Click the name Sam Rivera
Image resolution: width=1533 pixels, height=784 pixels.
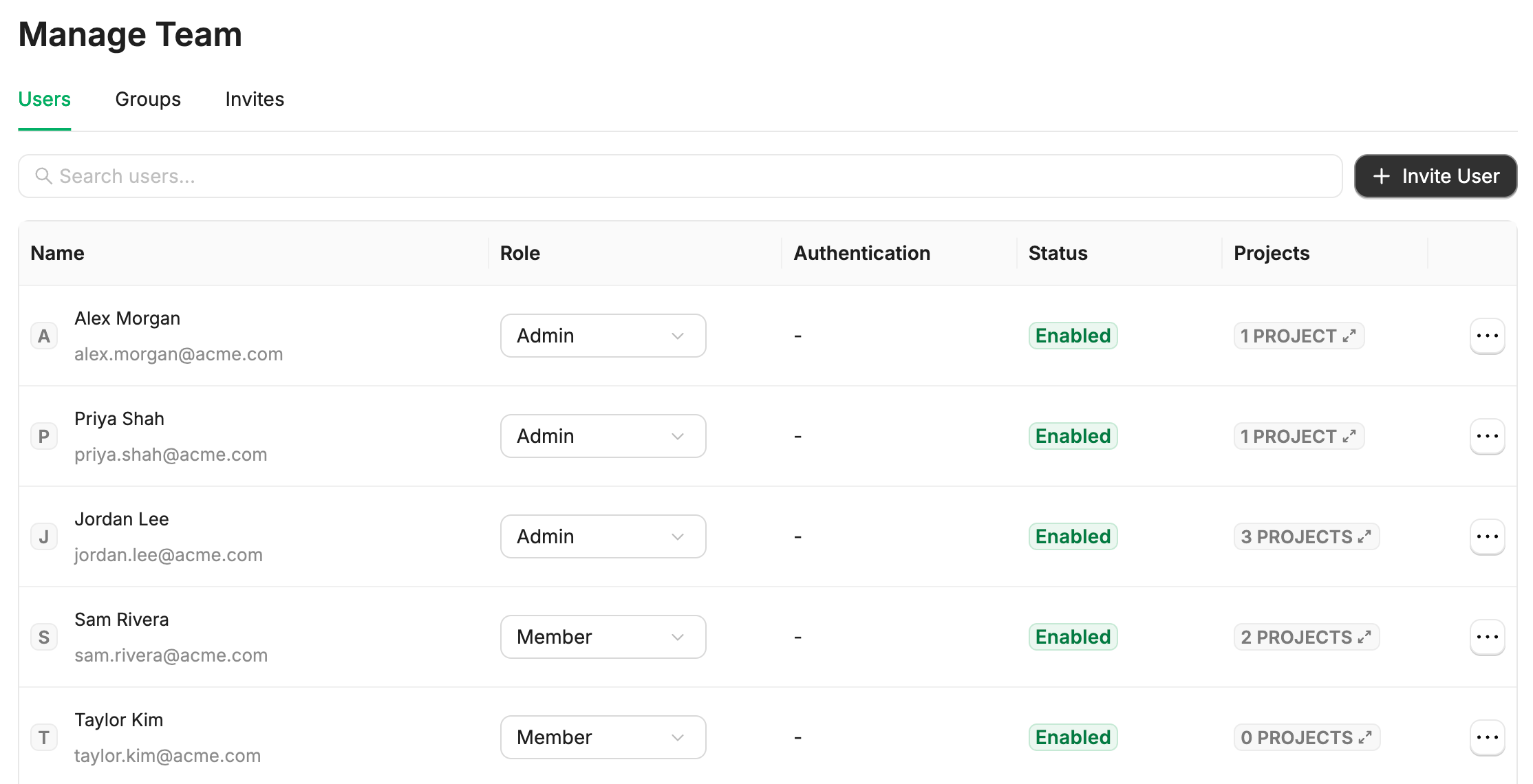click(121, 619)
